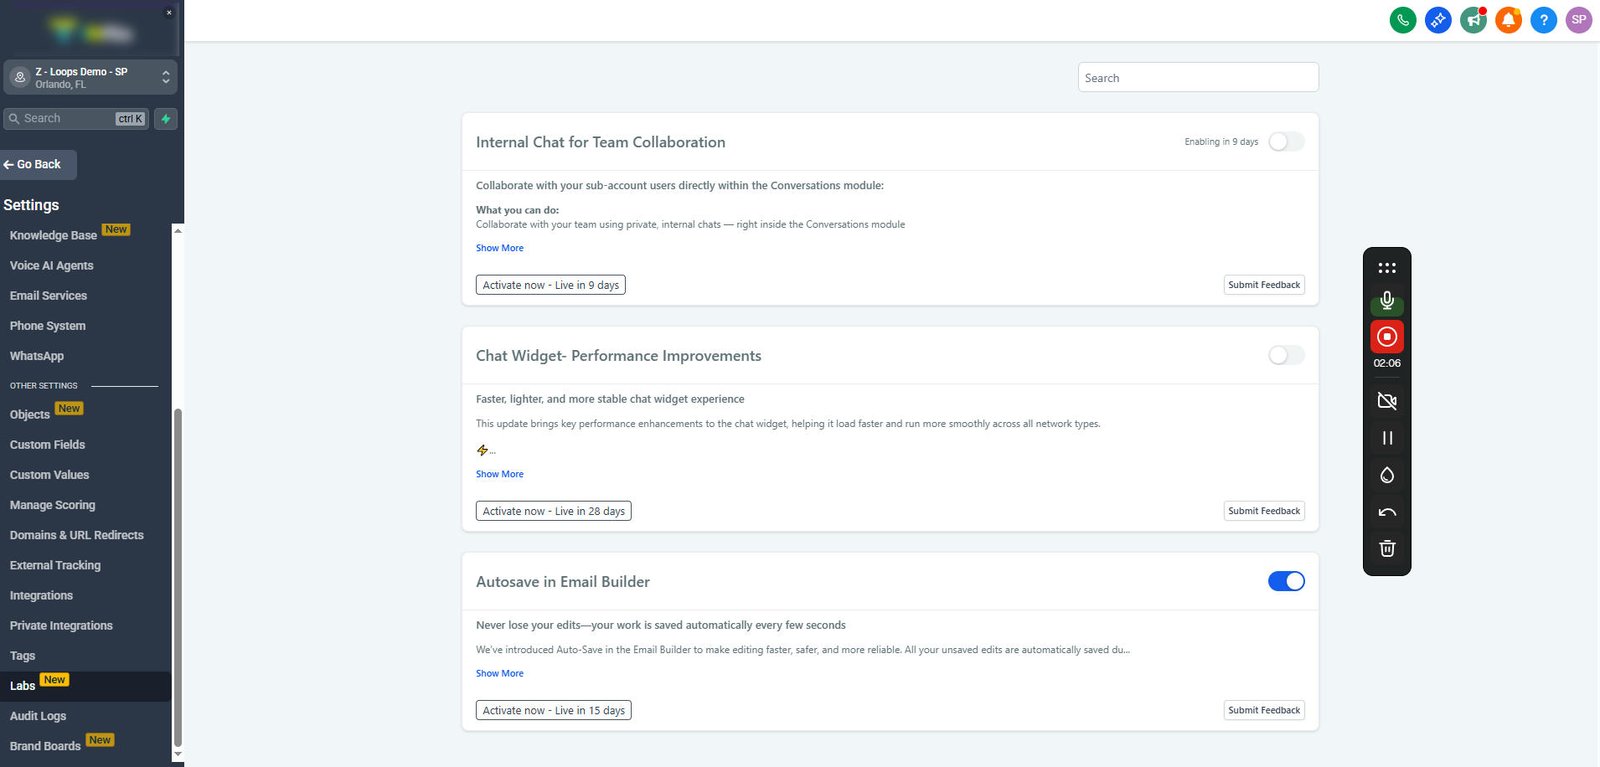The image size is (1600, 767).
Task: Submit Feedback for Chat Widget feature
Action: click(1265, 511)
